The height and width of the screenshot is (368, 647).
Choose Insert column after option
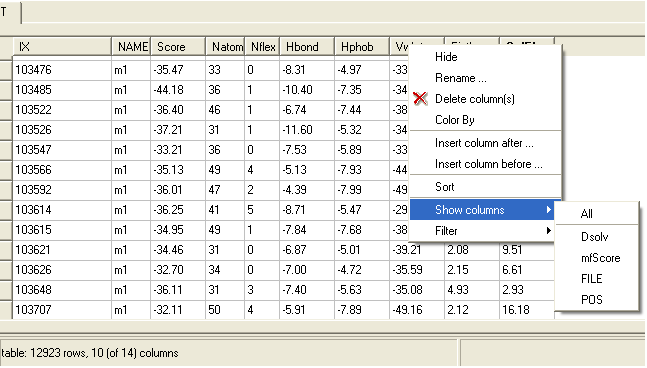[484, 143]
